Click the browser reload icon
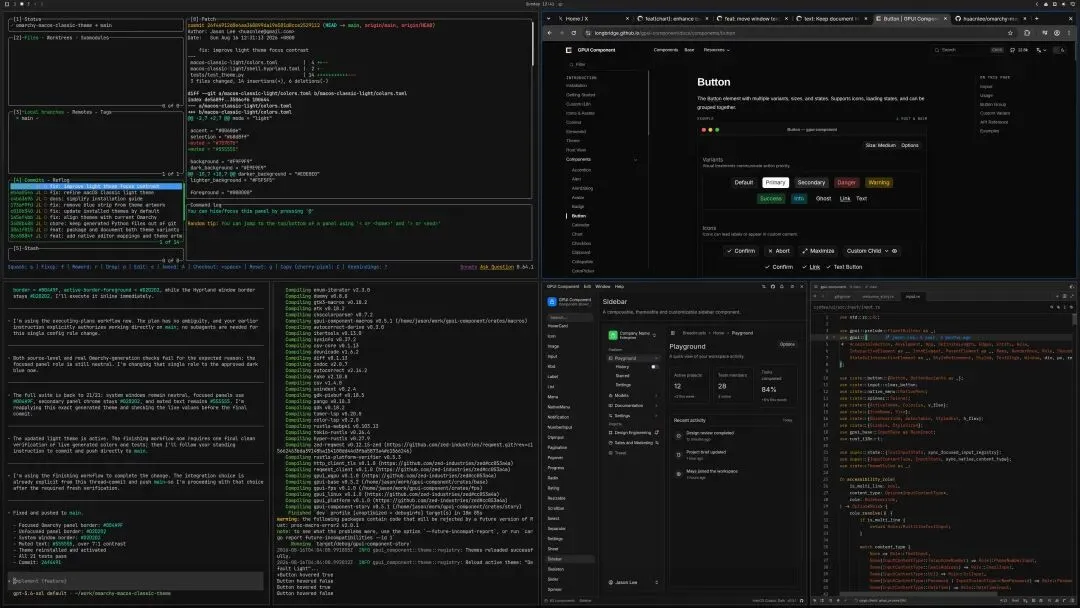The image size is (1080, 608). tap(573, 33)
